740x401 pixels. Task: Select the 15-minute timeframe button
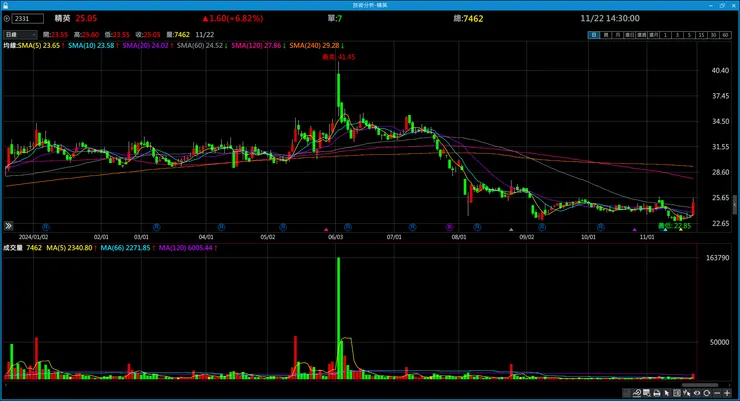point(701,35)
